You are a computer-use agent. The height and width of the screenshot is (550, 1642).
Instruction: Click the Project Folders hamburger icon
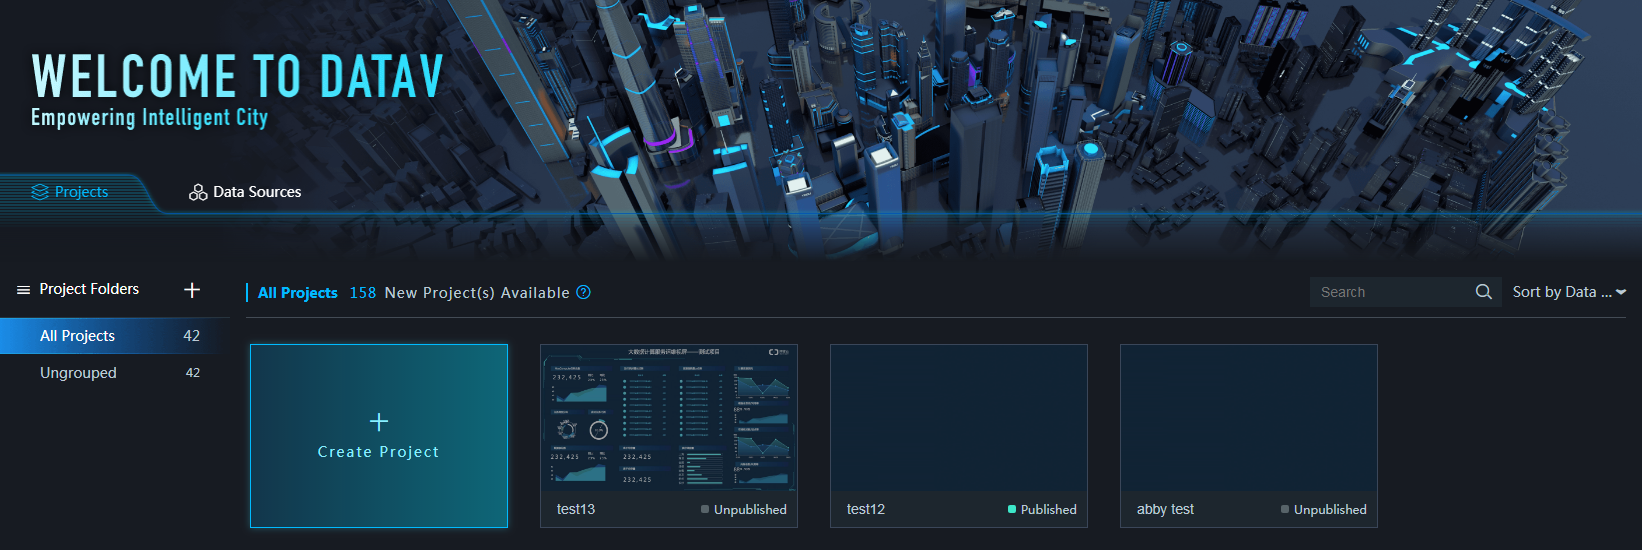tap(23, 290)
